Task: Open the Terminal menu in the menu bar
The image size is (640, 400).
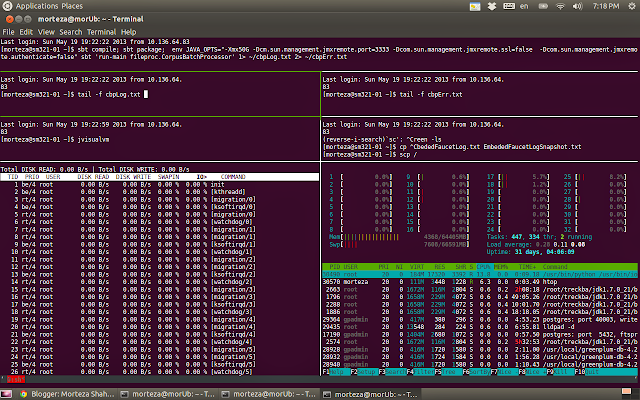Action: tap(101, 32)
